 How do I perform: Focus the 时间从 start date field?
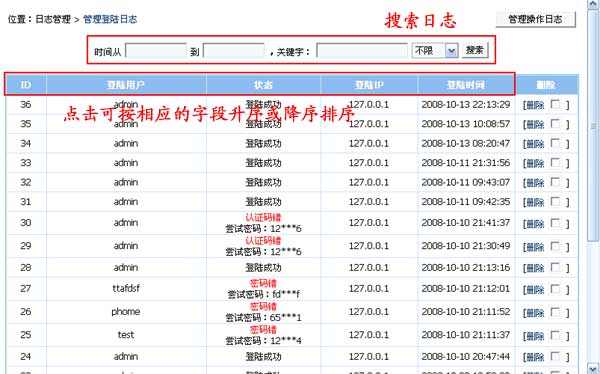156,51
